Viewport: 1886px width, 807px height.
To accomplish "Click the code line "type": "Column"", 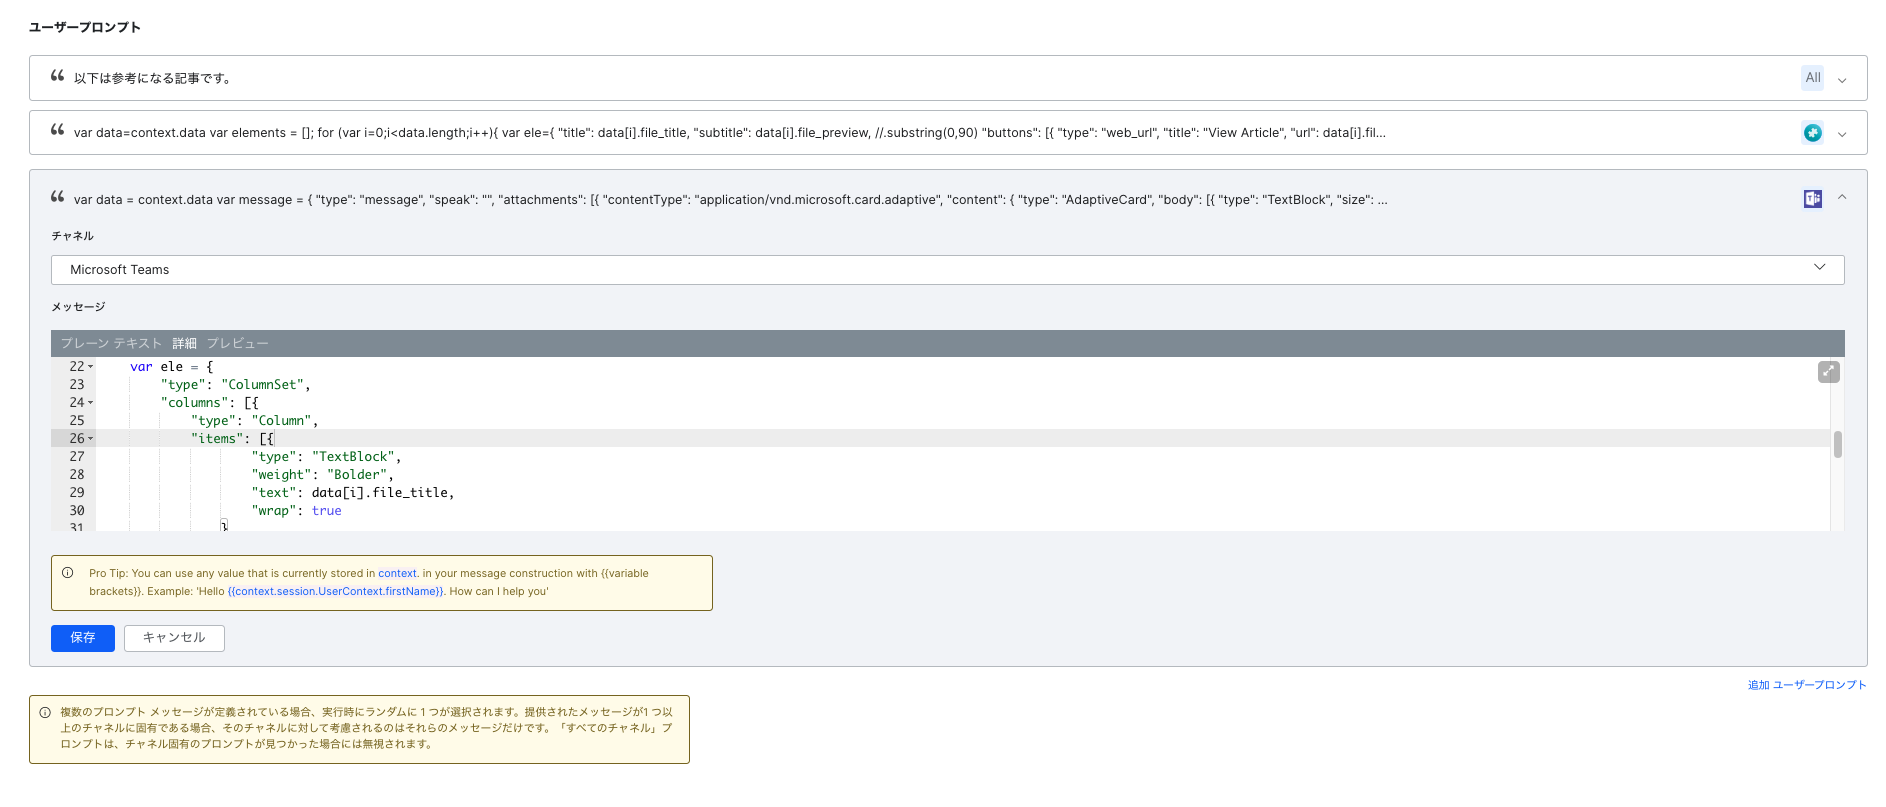I will [x=254, y=421].
